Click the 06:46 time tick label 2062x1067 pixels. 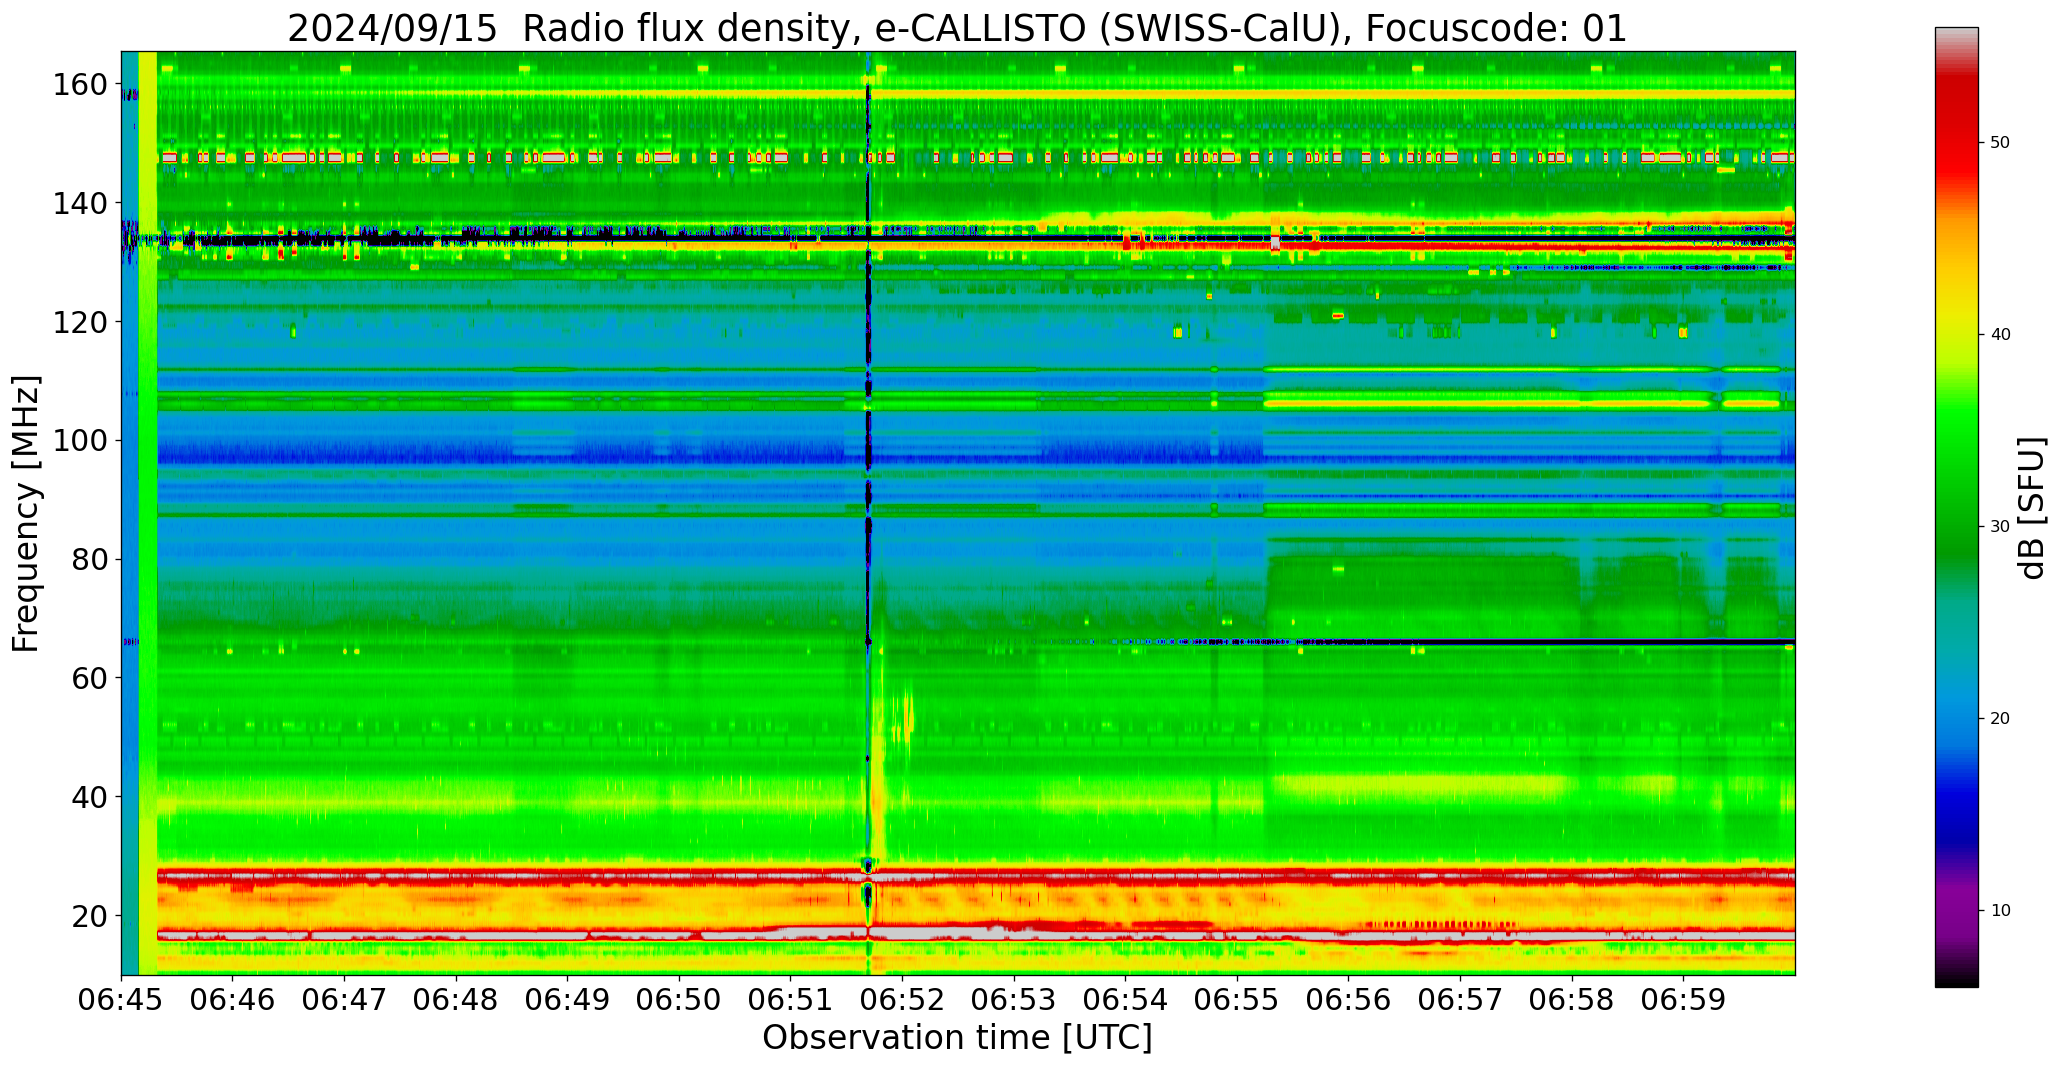[233, 1001]
